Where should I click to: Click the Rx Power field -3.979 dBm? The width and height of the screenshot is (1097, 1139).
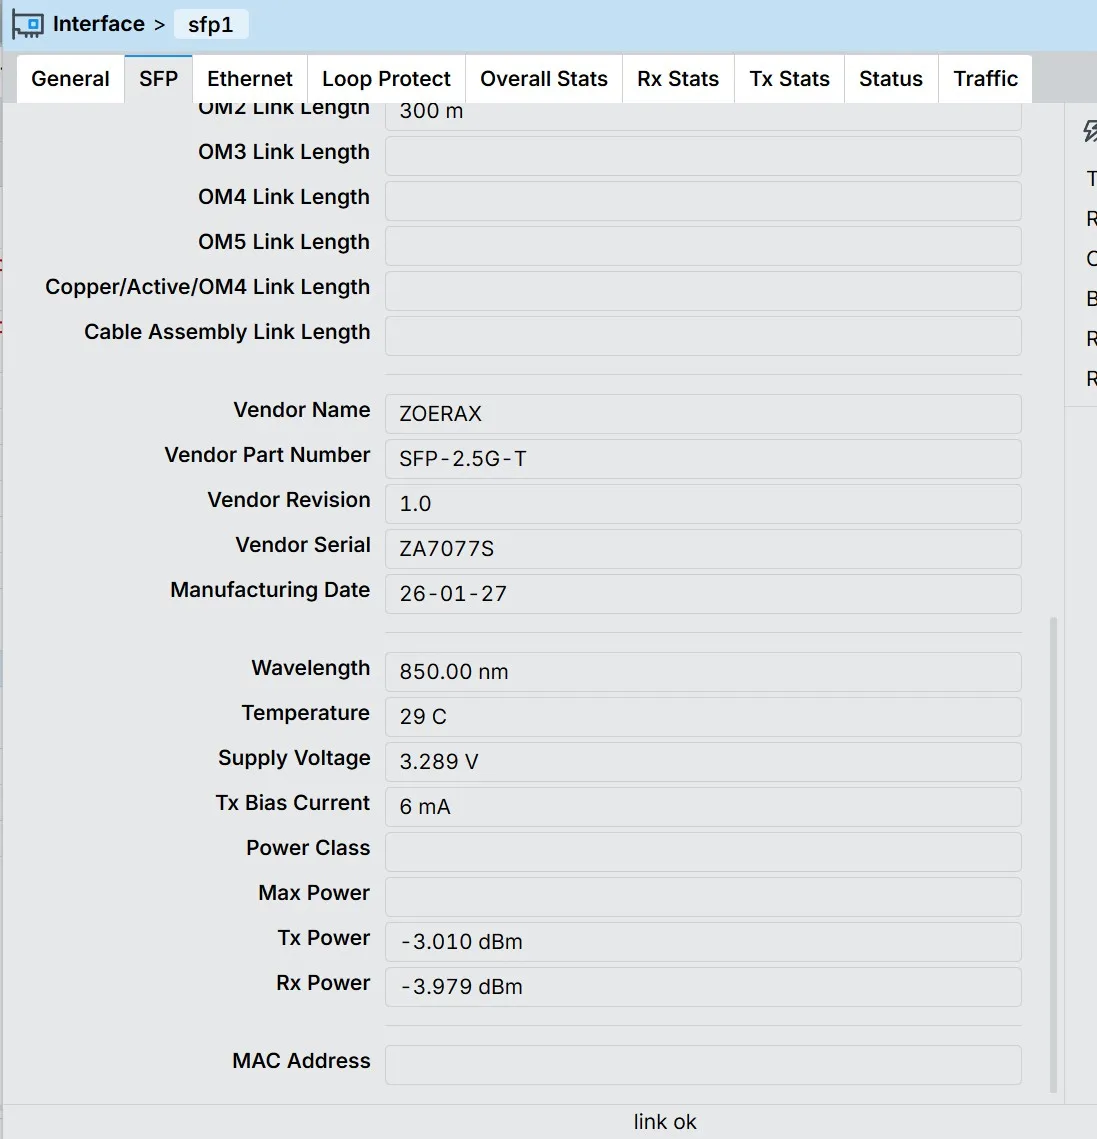coord(703,987)
